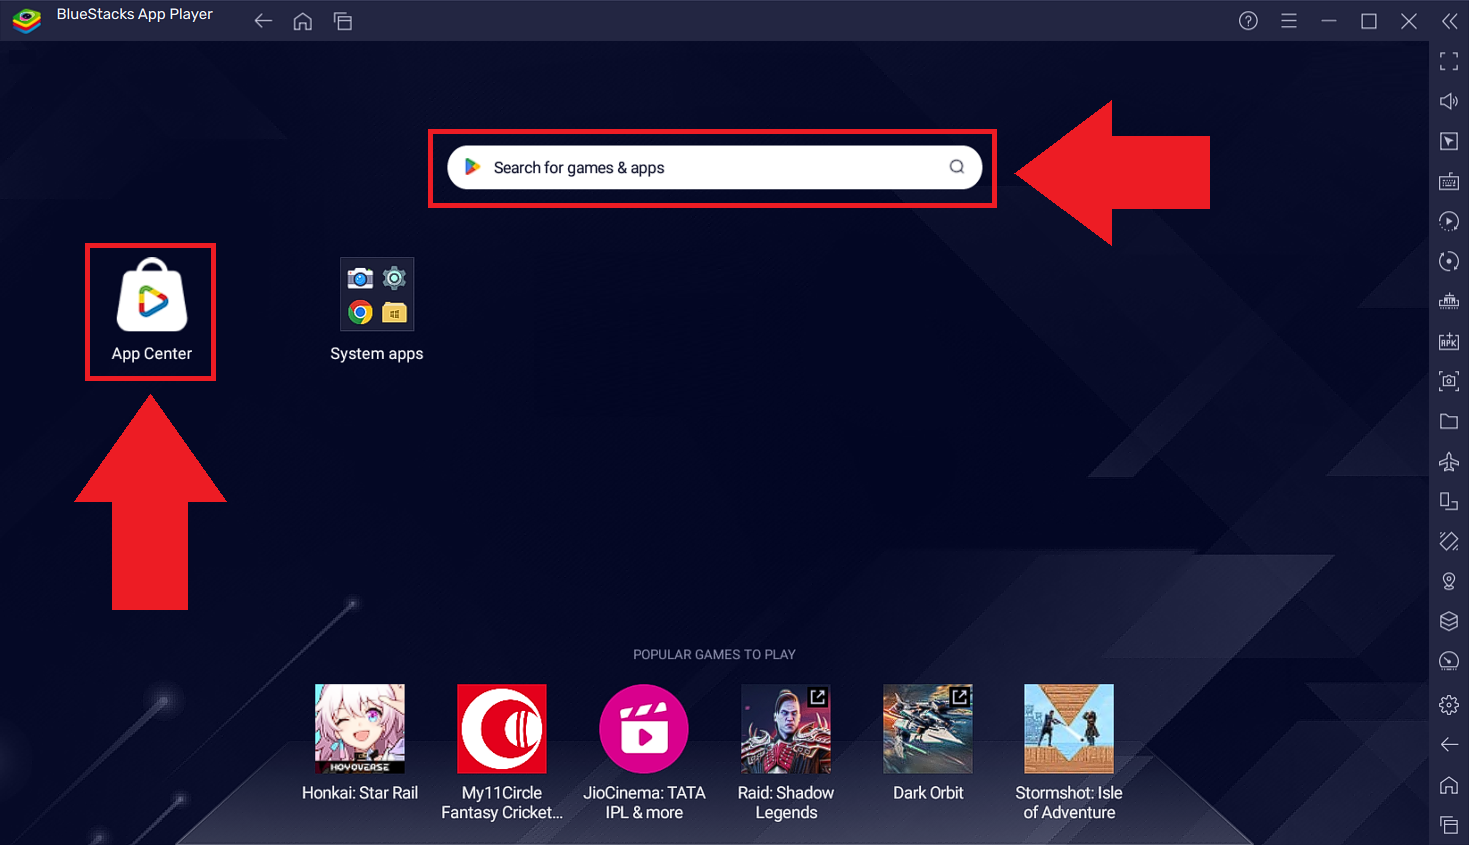1469x845 pixels.
Task: Open the multi-instance manager layers icon
Action: (x=1448, y=621)
